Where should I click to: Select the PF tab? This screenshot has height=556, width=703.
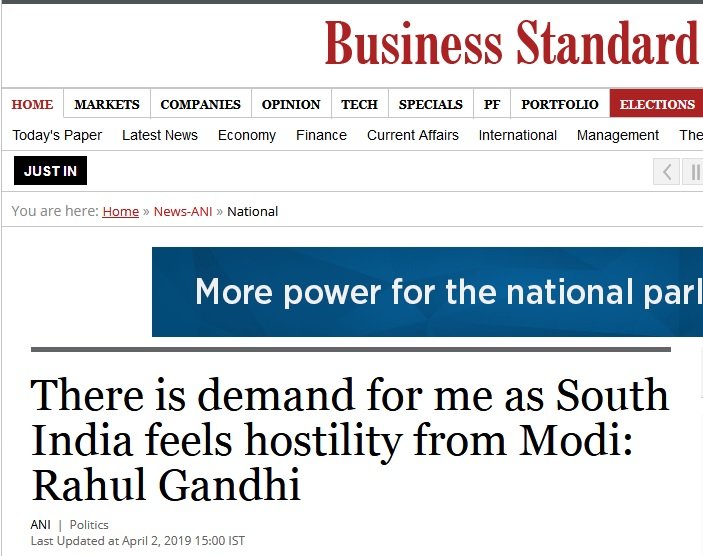(x=492, y=104)
